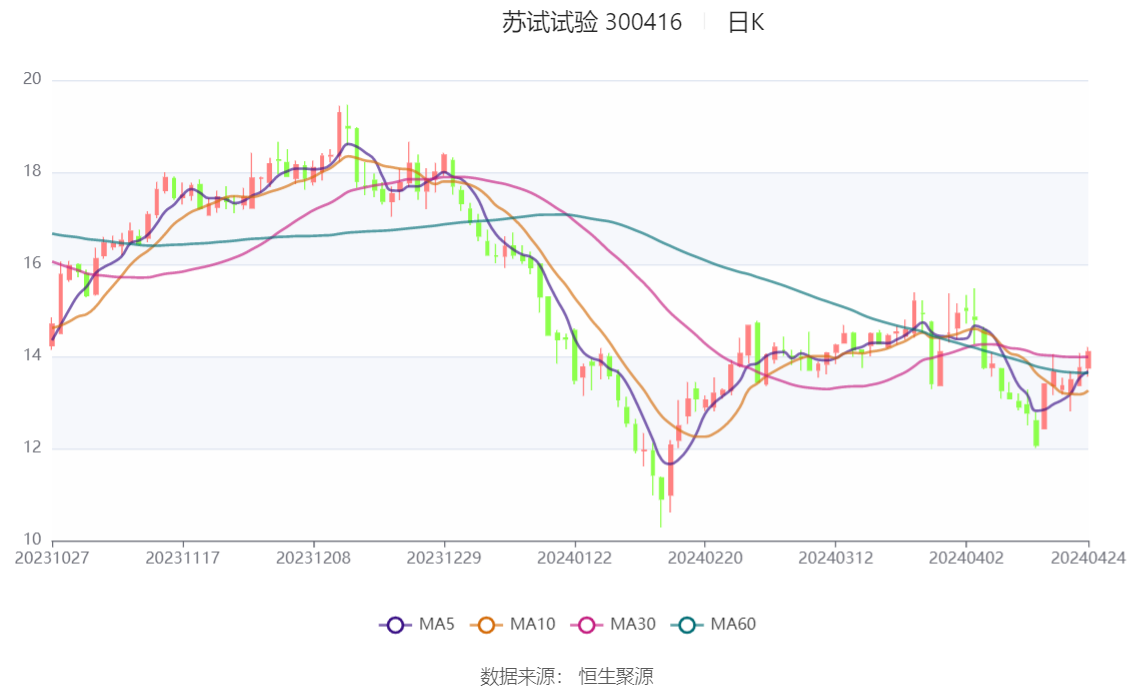Hide the MA60 line via label
This screenshot has height=689, width=1134.
pos(733,624)
